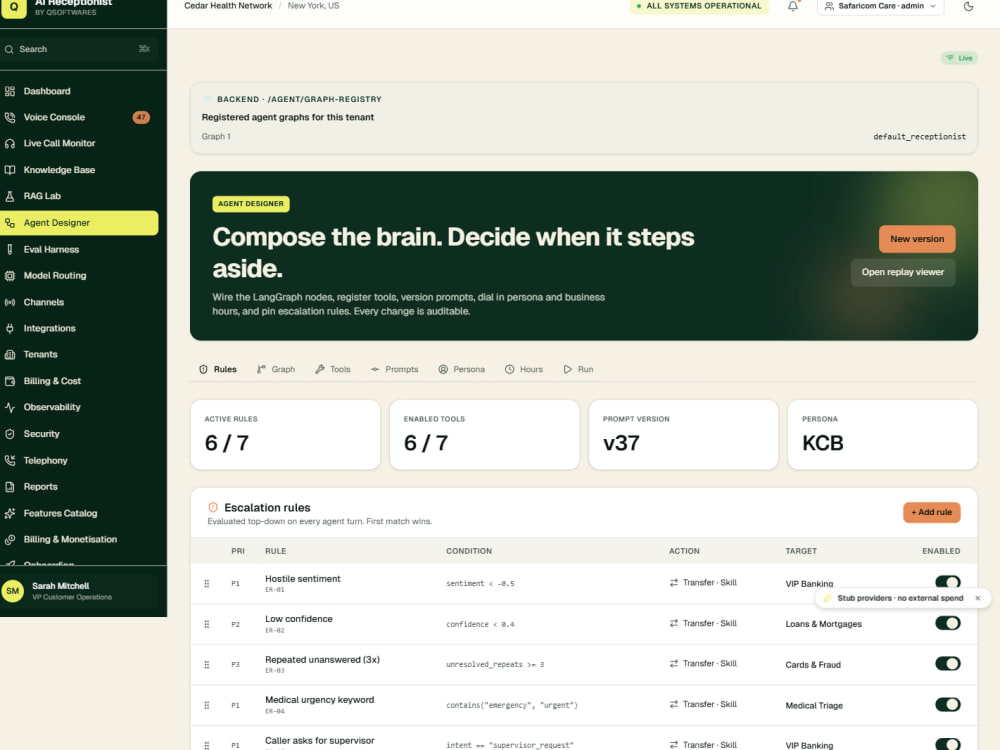Open the Run tab
This screenshot has width=1000, height=750.
coord(578,369)
